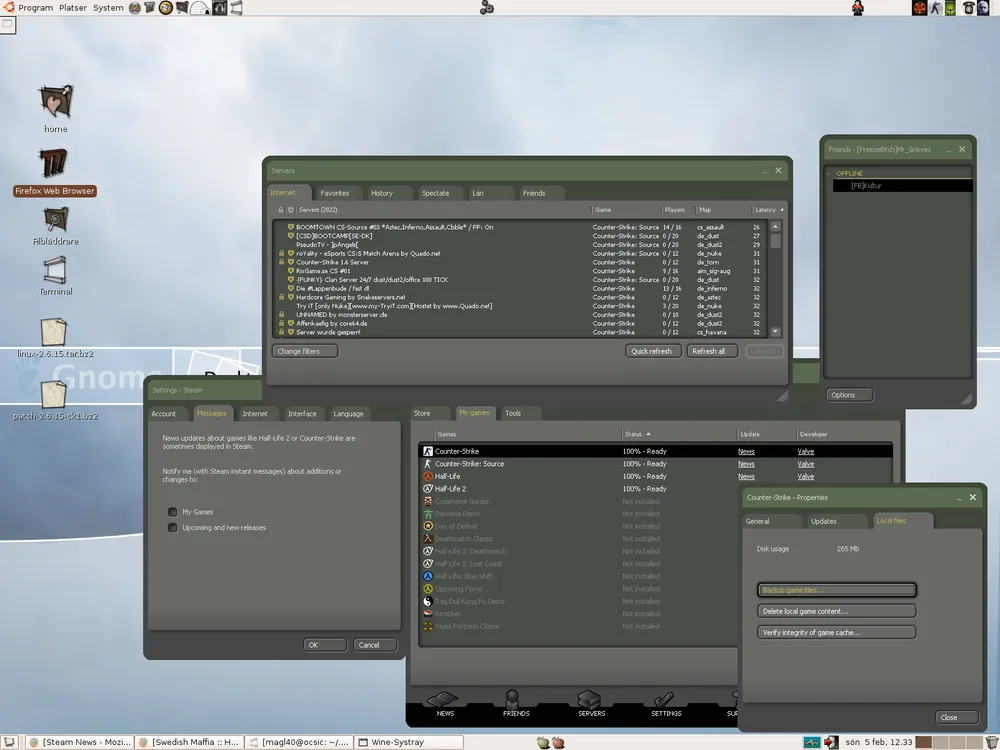Open the System menu in top panel
The height and width of the screenshot is (750, 1000).
click(108, 8)
